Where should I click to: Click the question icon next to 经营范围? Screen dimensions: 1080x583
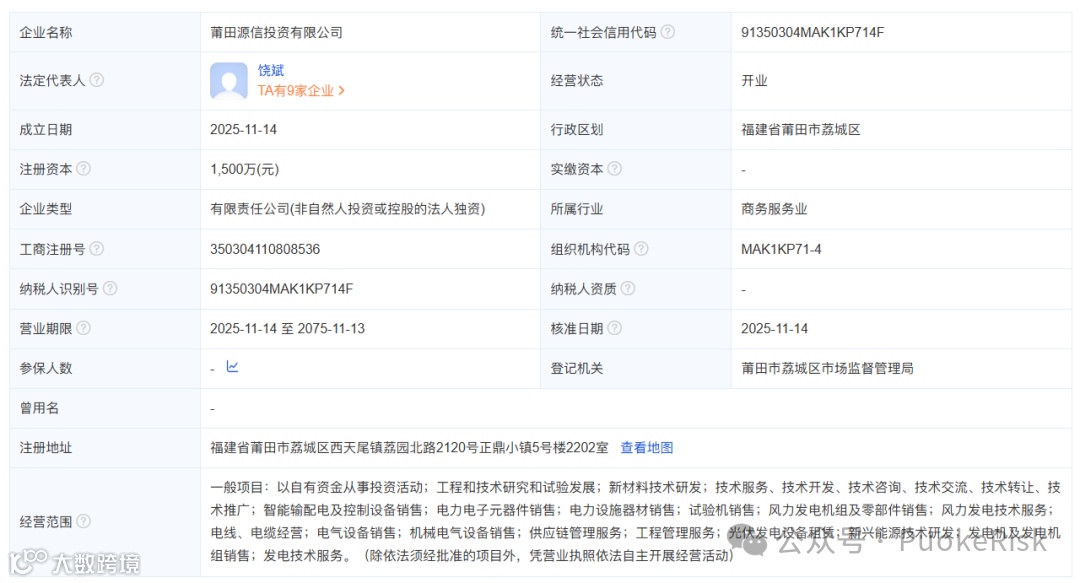point(86,521)
